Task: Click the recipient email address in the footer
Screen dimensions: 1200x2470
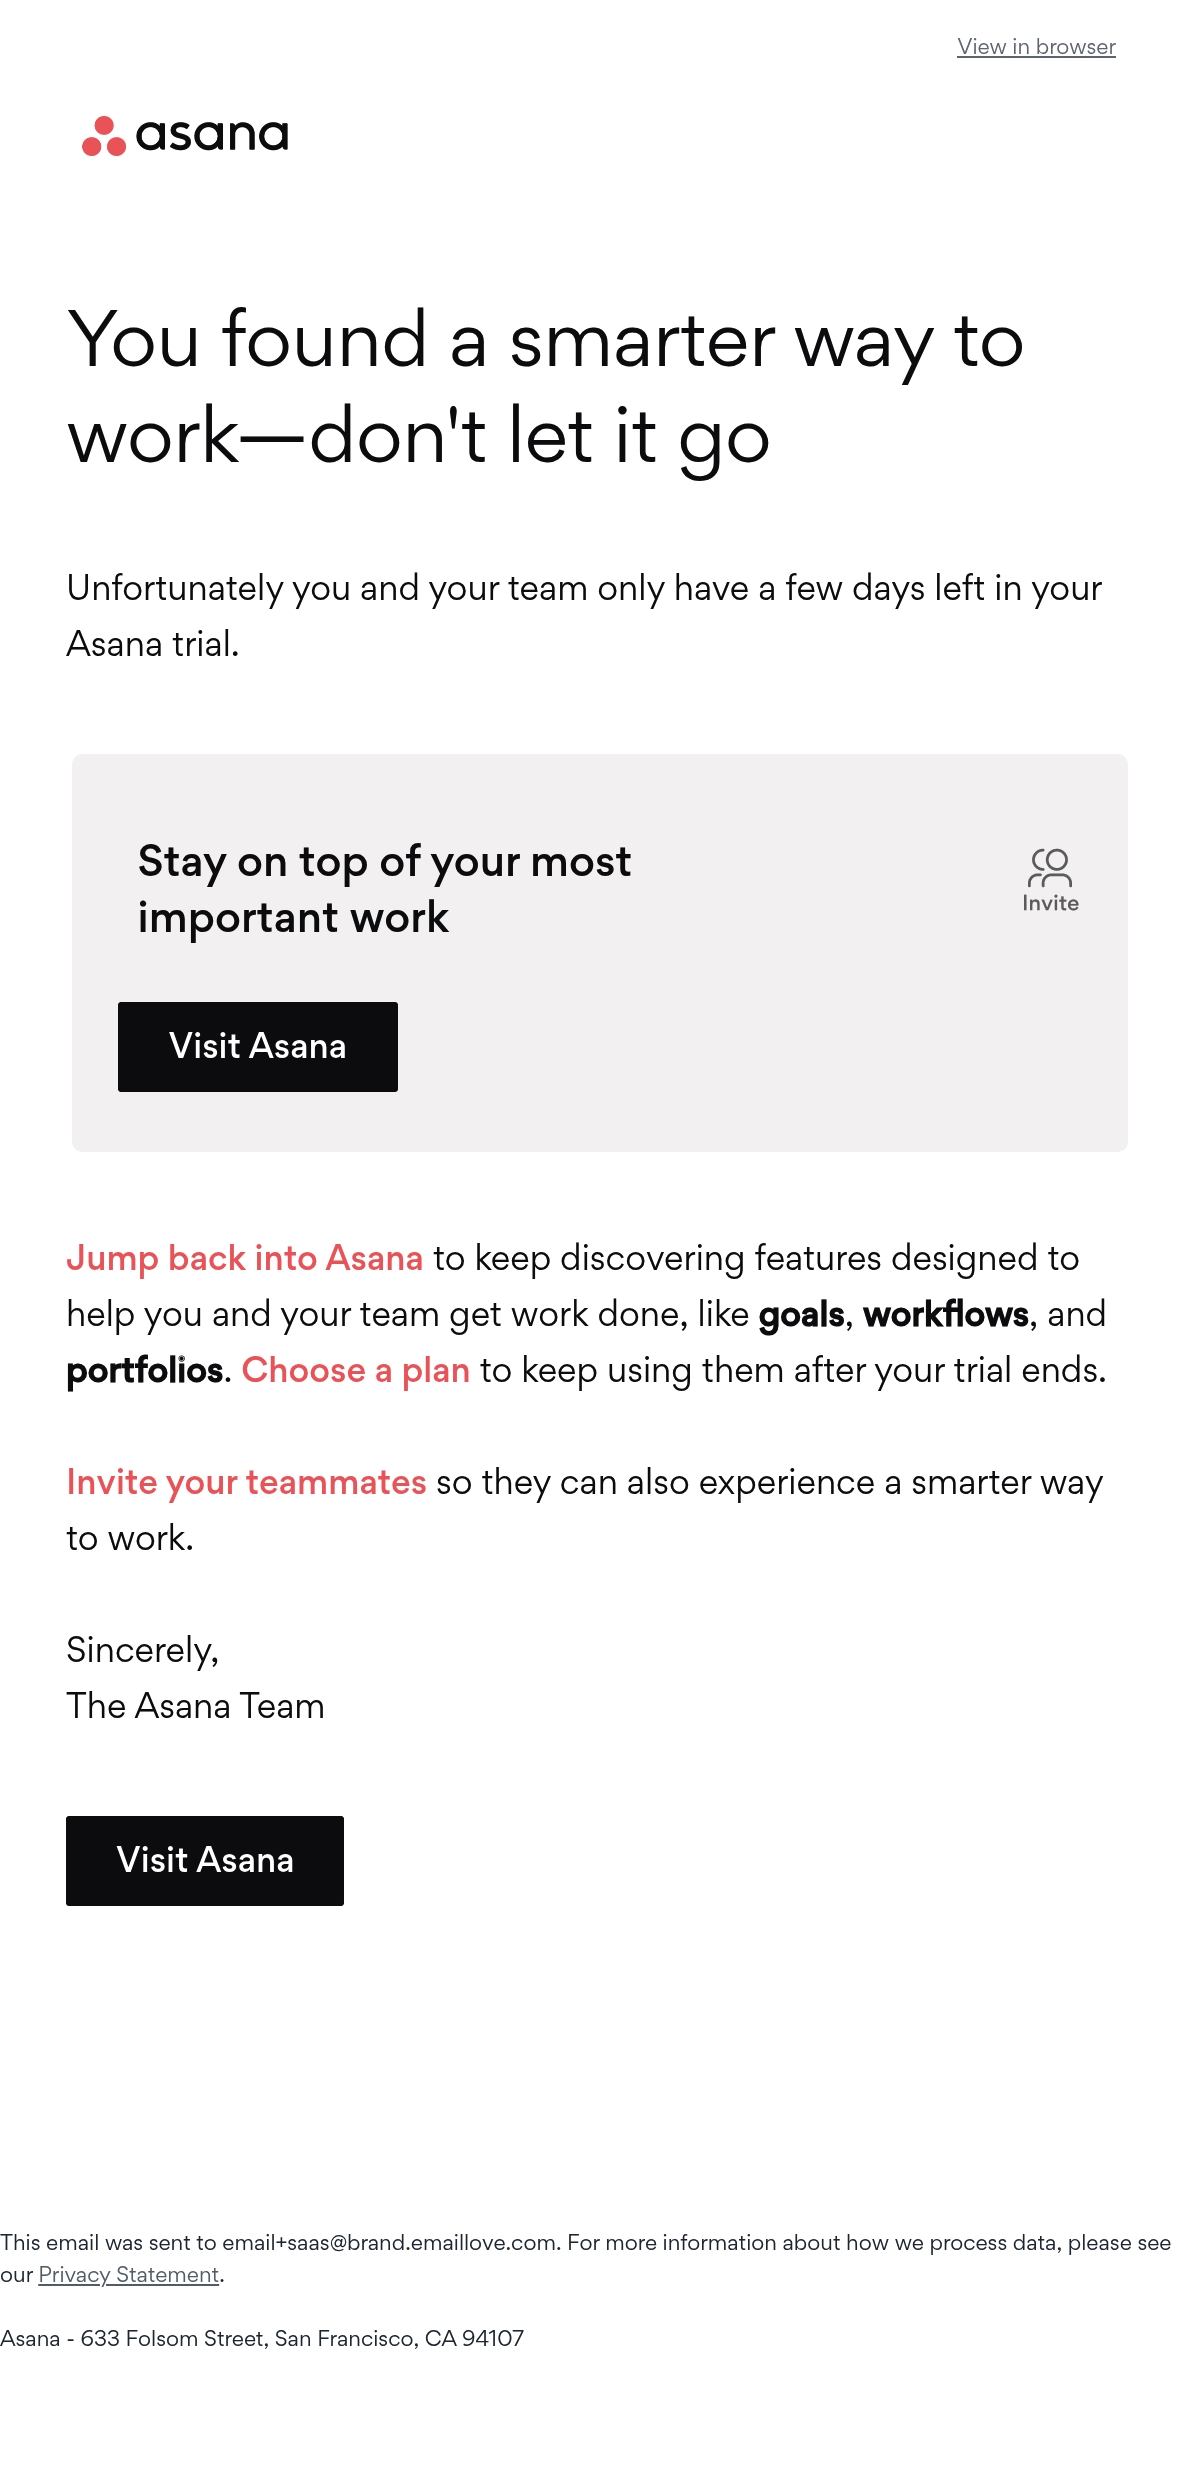Action: pyautogui.click(x=388, y=2242)
